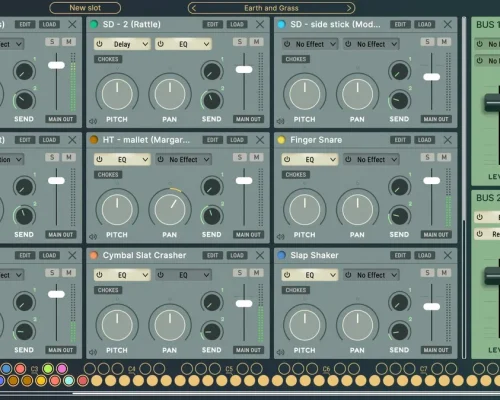Click the orange color dot of HT - mallet
Image resolution: width=500 pixels, height=400 pixels.
point(94,140)
